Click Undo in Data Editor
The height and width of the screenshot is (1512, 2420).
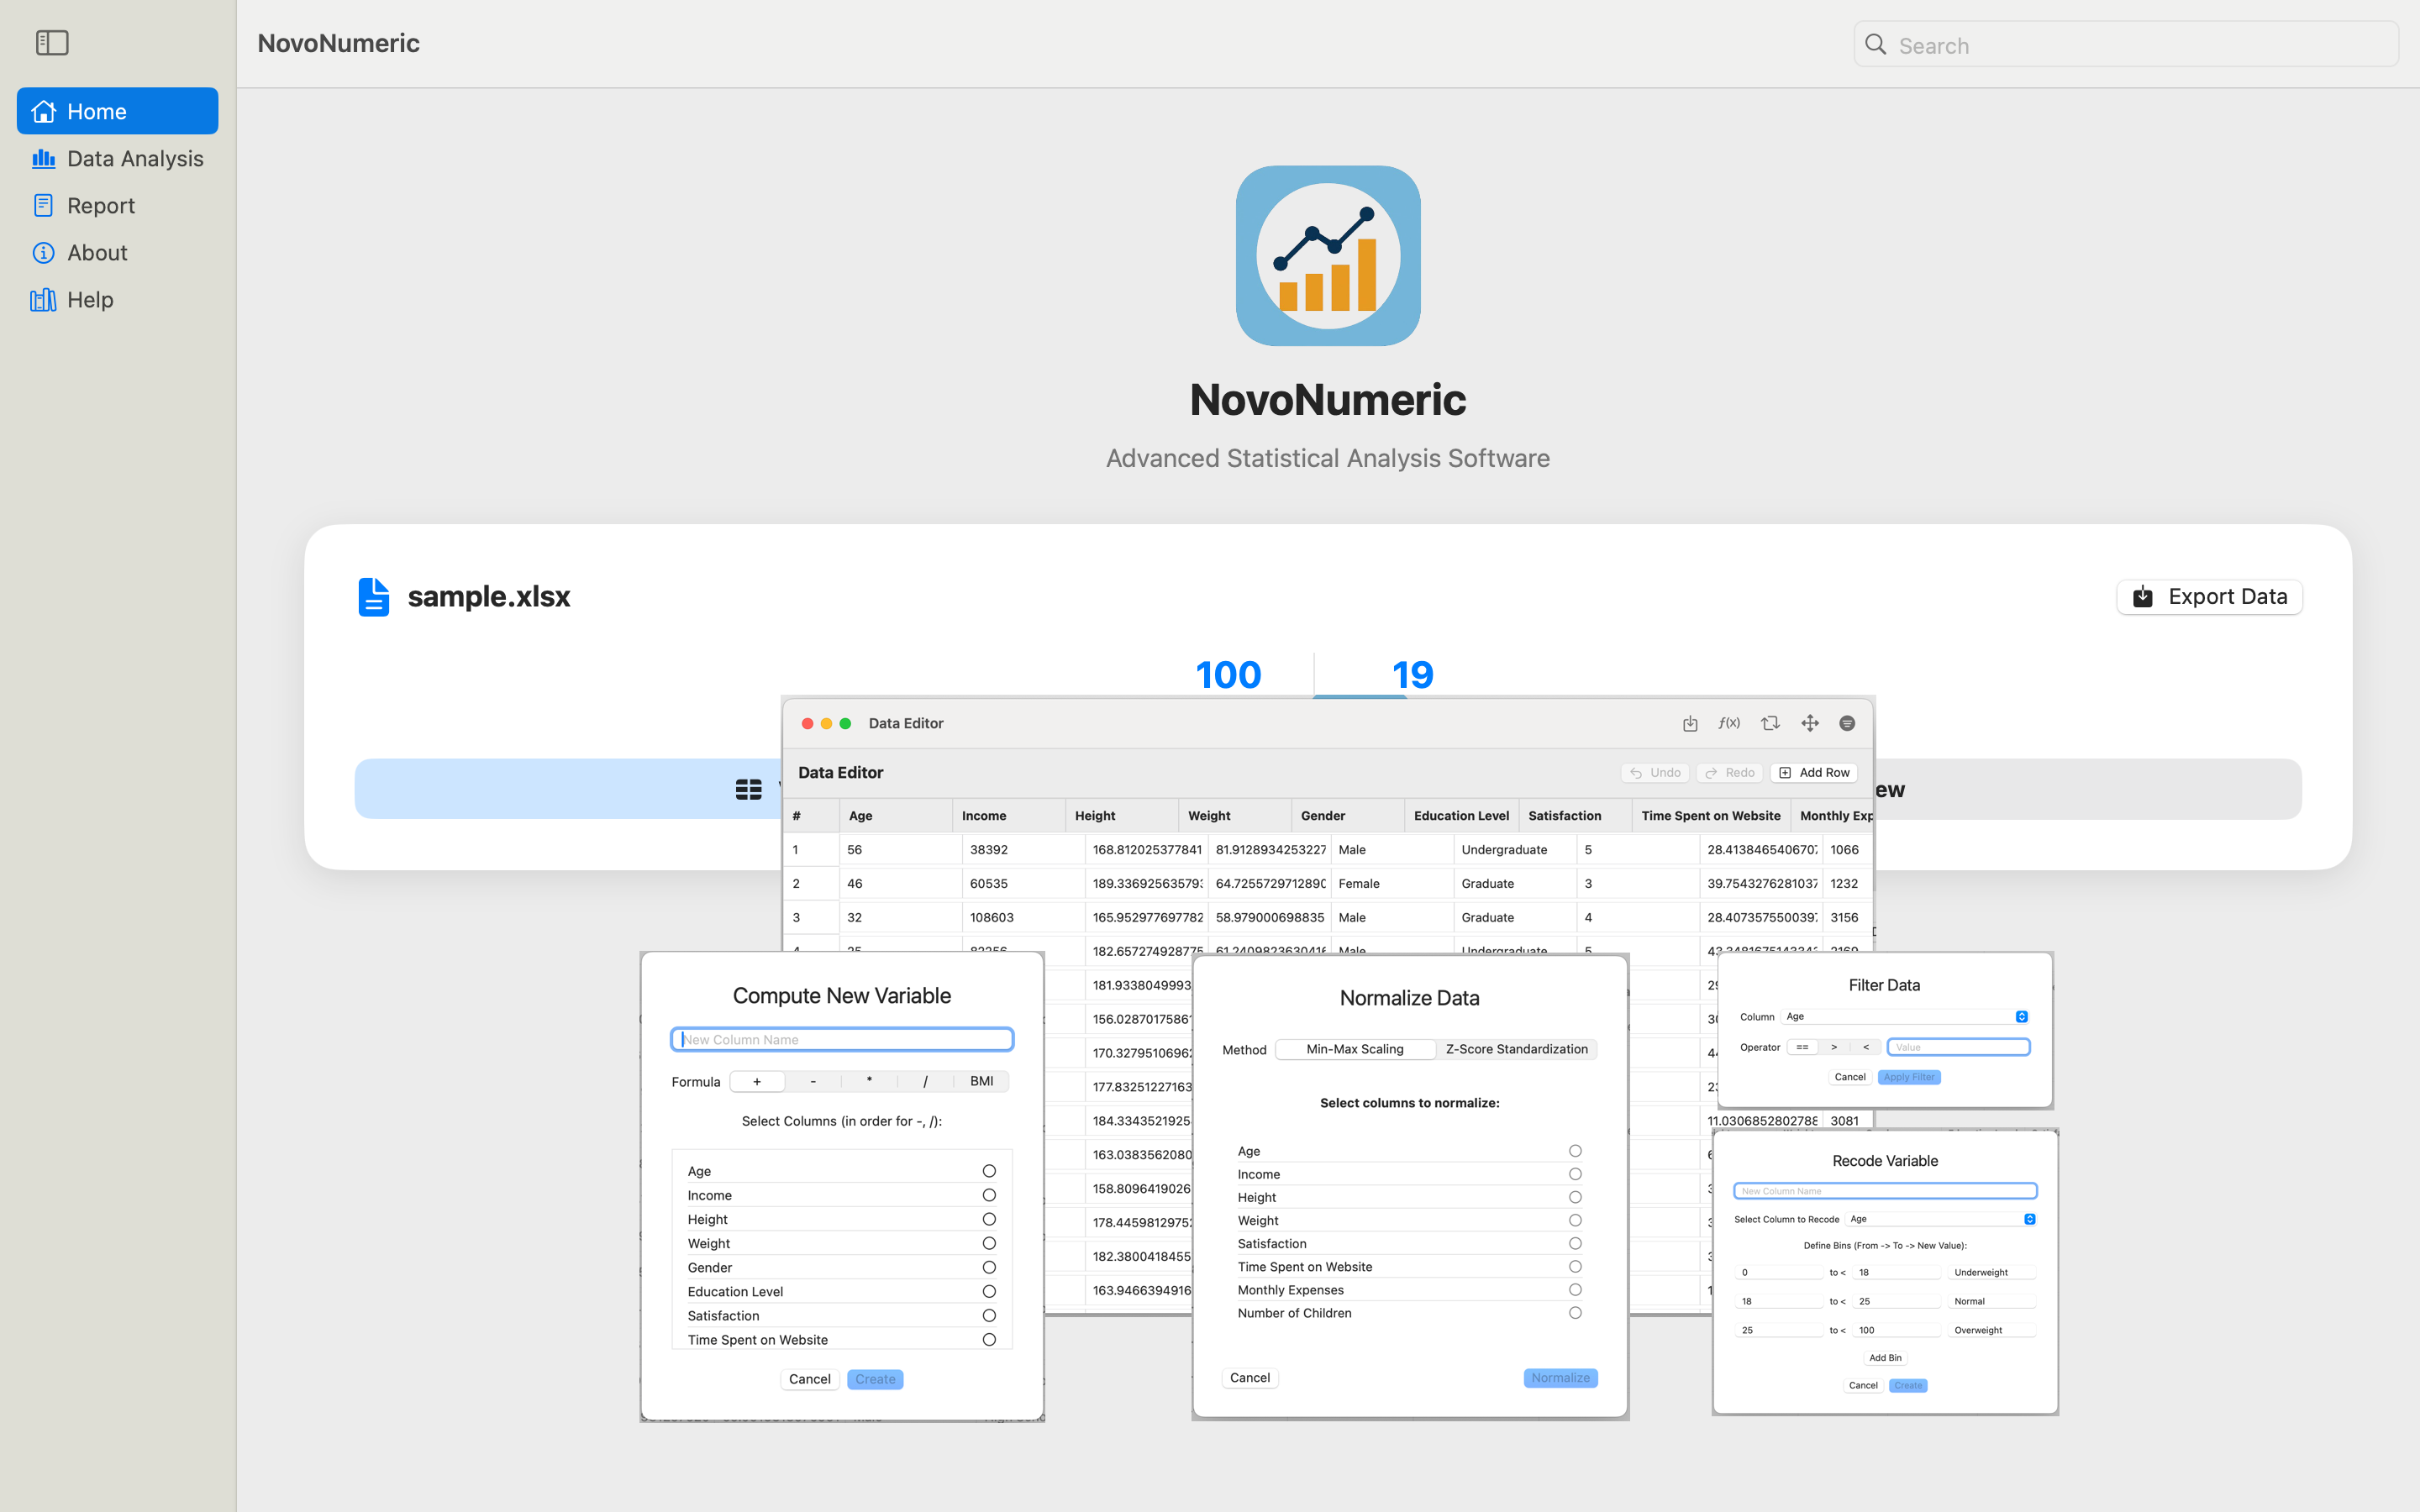[x=1655, y=772]
